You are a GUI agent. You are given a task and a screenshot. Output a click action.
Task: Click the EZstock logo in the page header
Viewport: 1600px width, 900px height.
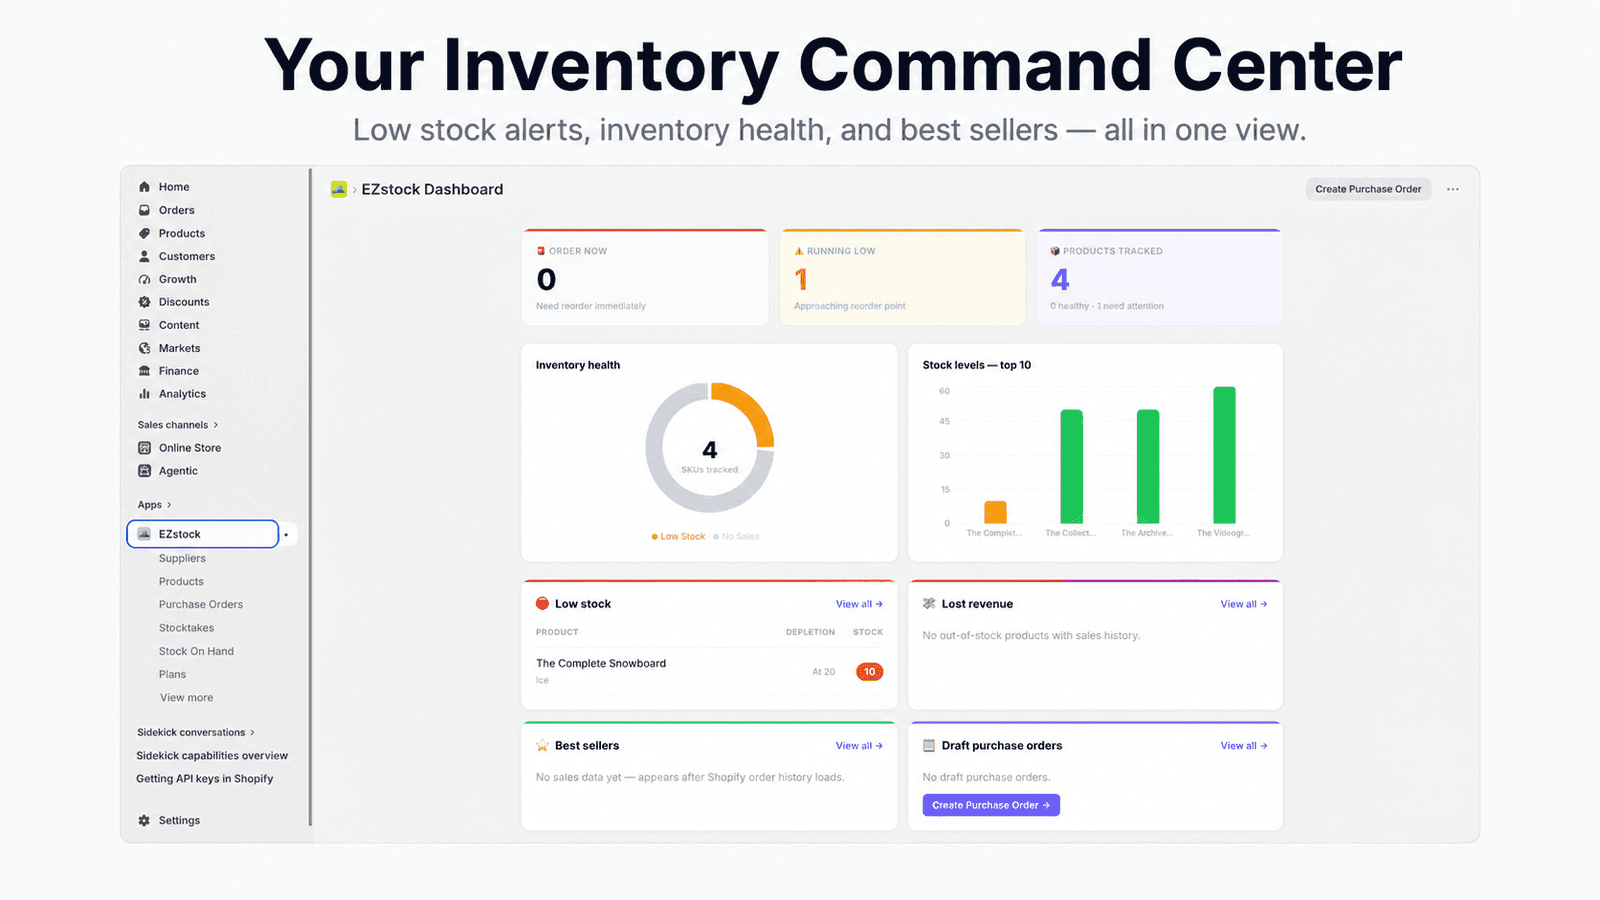339,189
